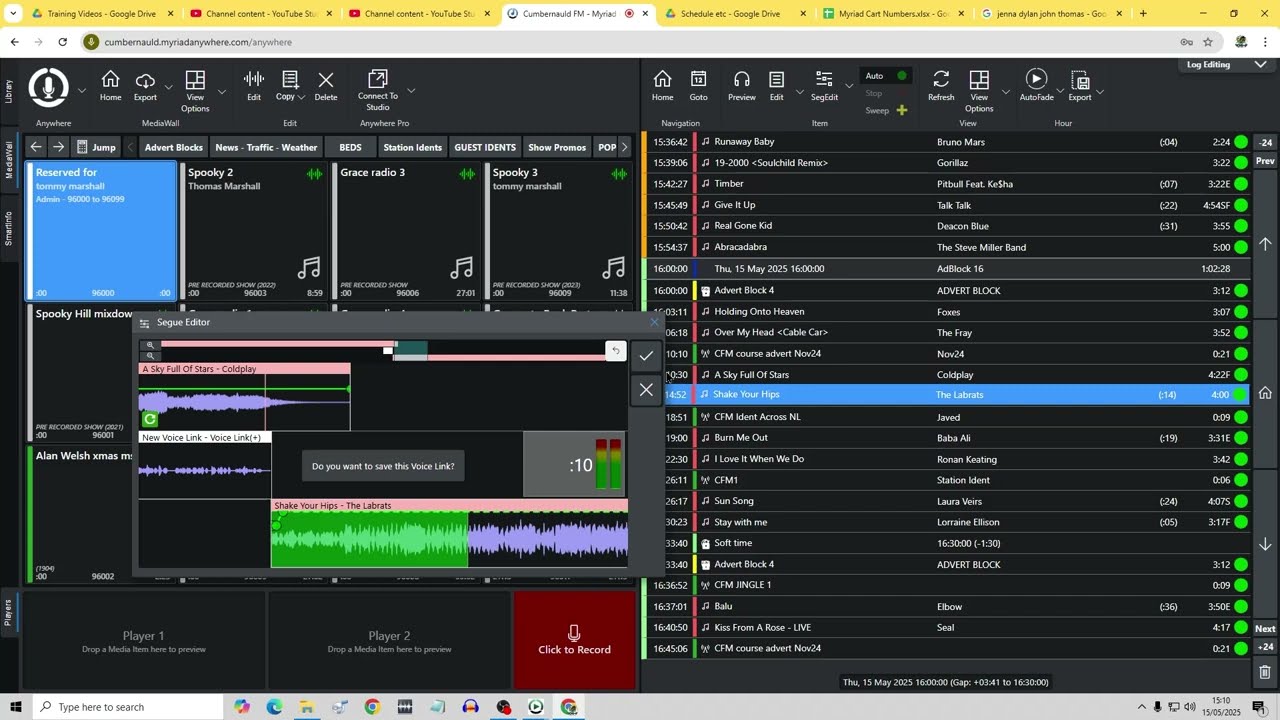Toggle green status dot on Abracadabra row
This screenshot has width=1280, height=720.
pyautogui.click(x=1241, y=247)
